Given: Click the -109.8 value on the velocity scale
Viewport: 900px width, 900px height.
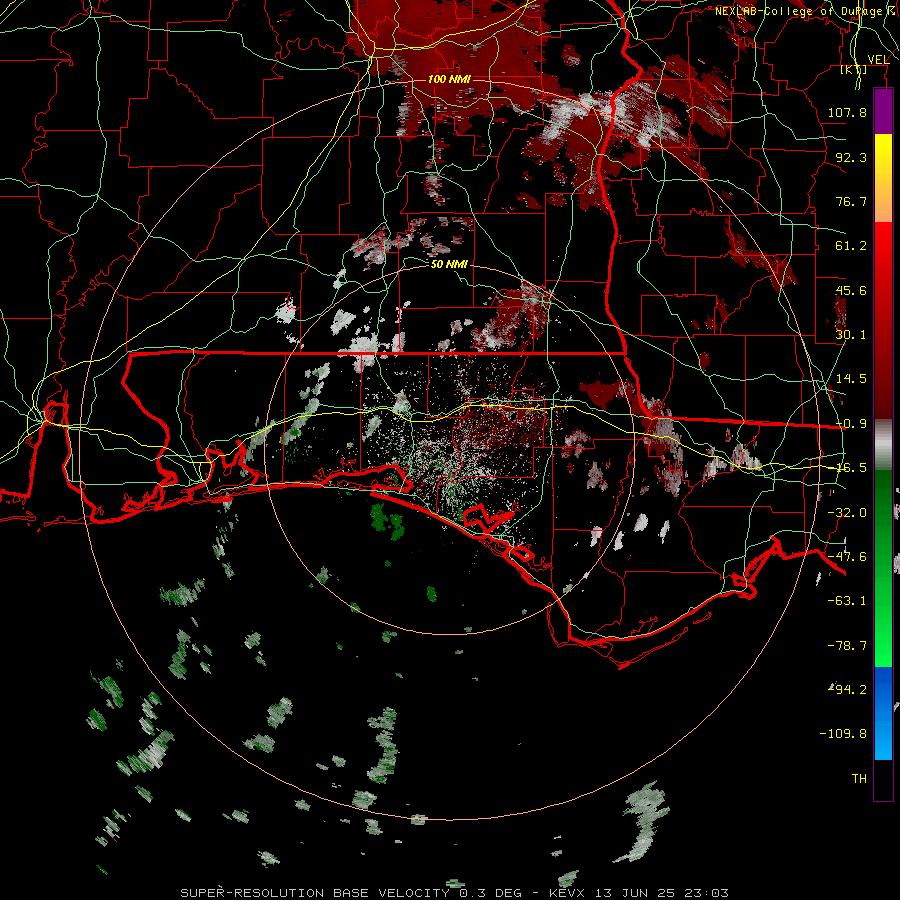Looking at the screenshot, I should pos(843,734).
